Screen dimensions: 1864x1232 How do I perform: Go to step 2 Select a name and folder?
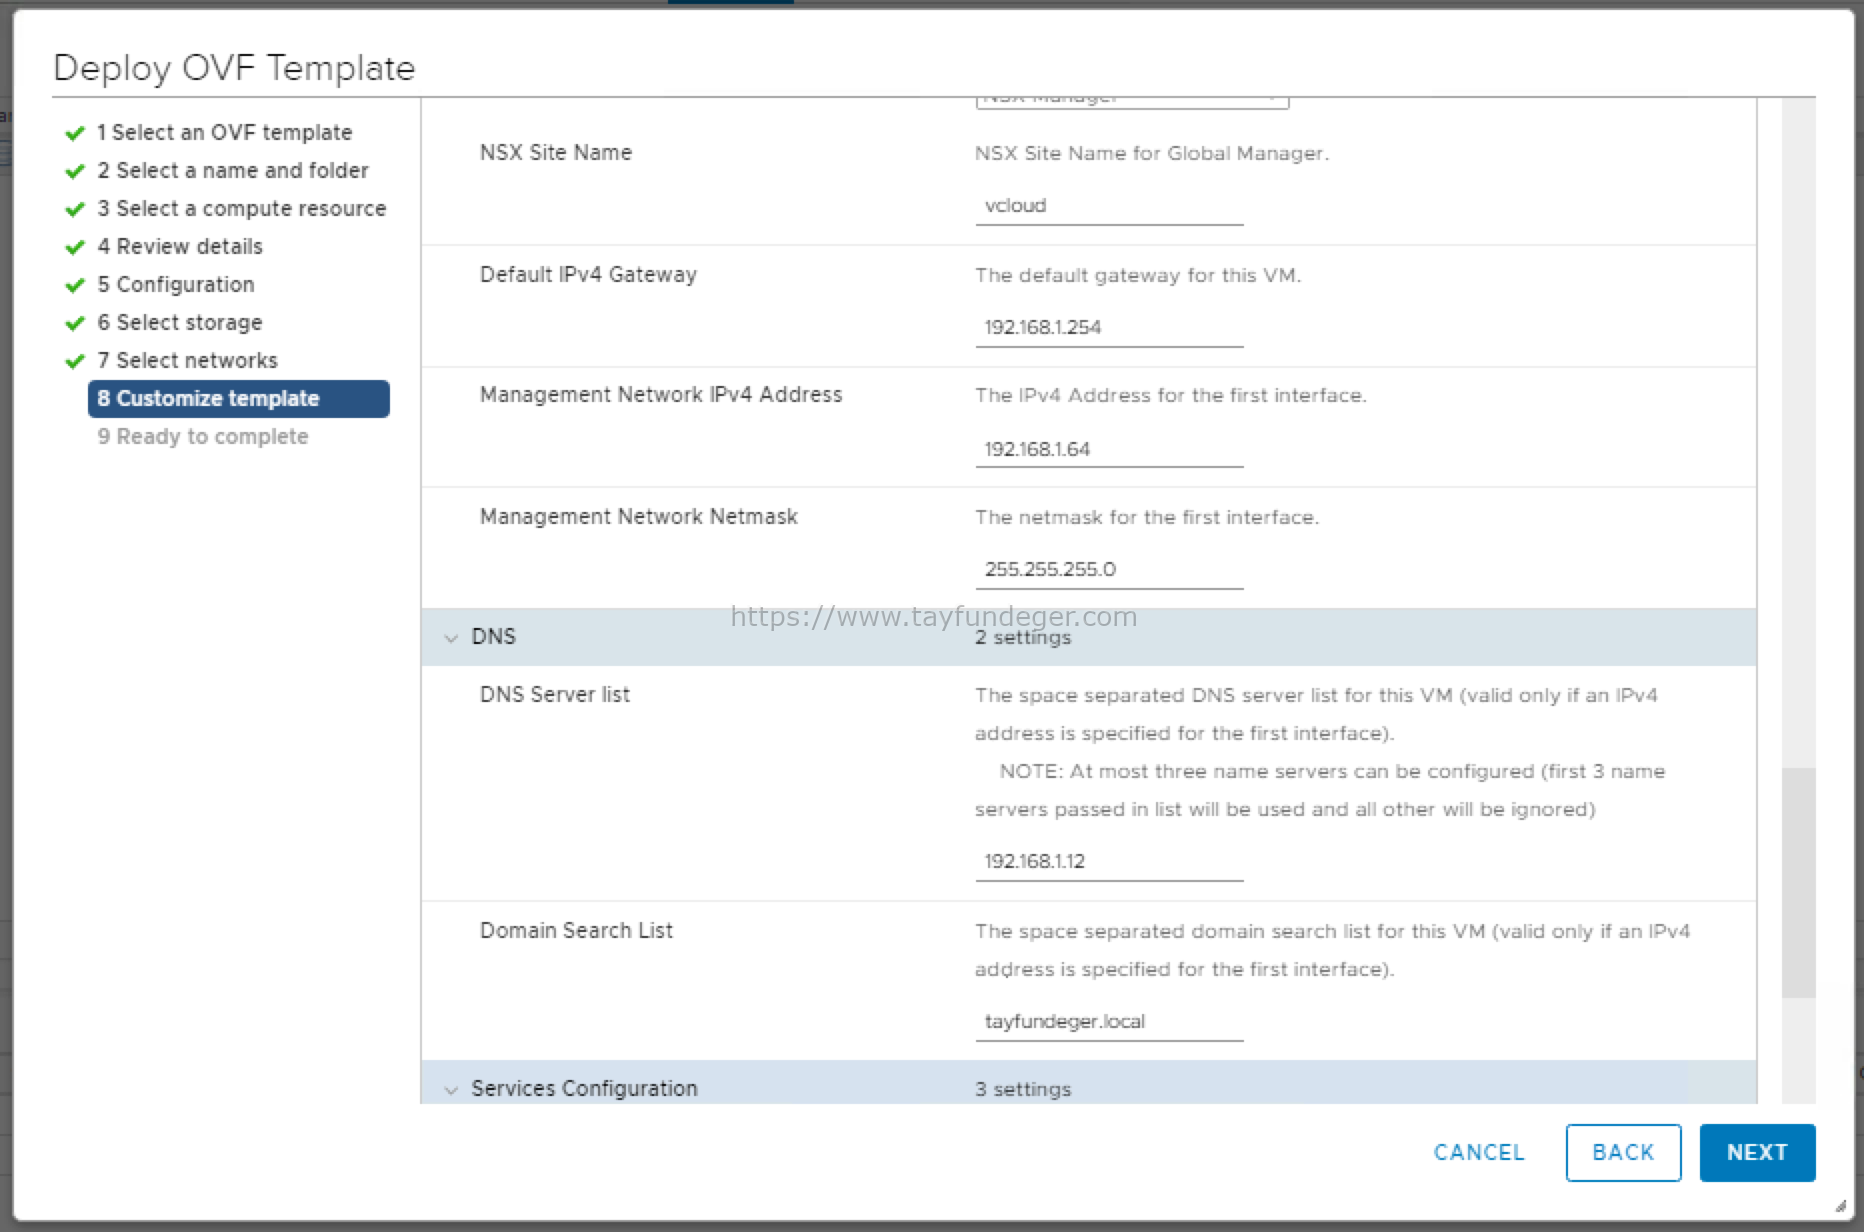tap(233, 170)
